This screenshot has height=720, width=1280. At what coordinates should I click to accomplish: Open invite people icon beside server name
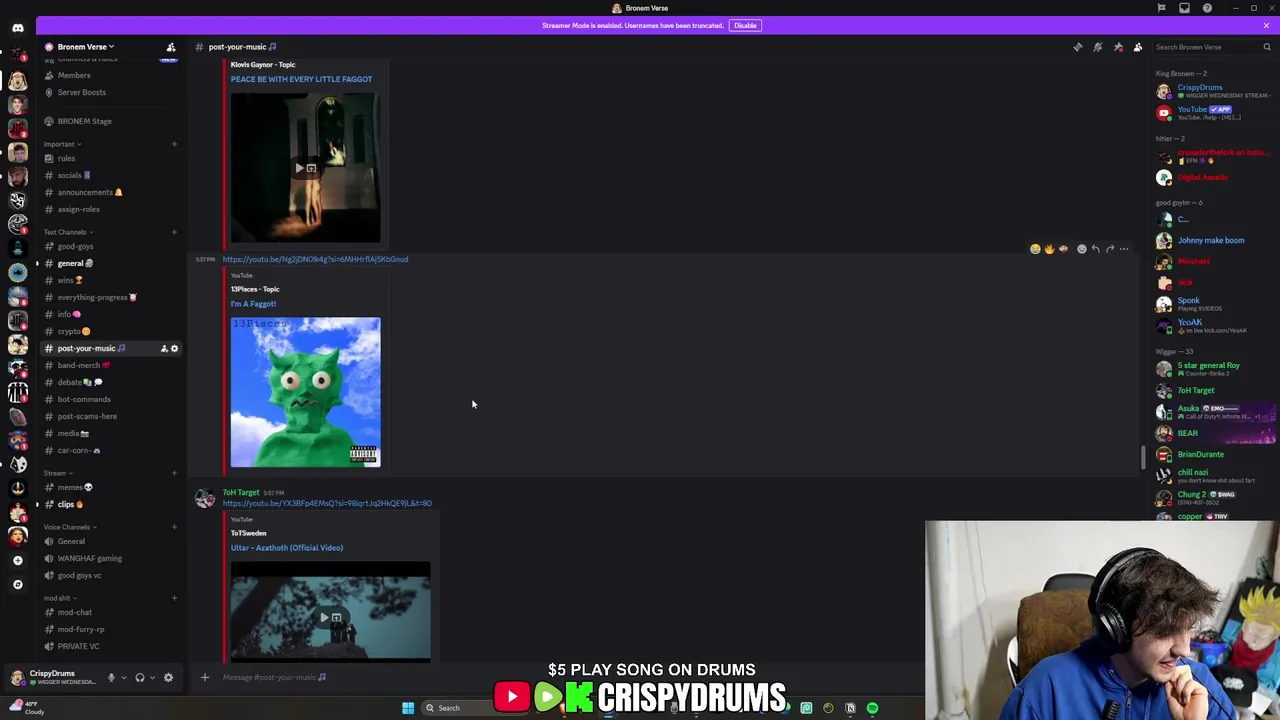pos(171,47)
